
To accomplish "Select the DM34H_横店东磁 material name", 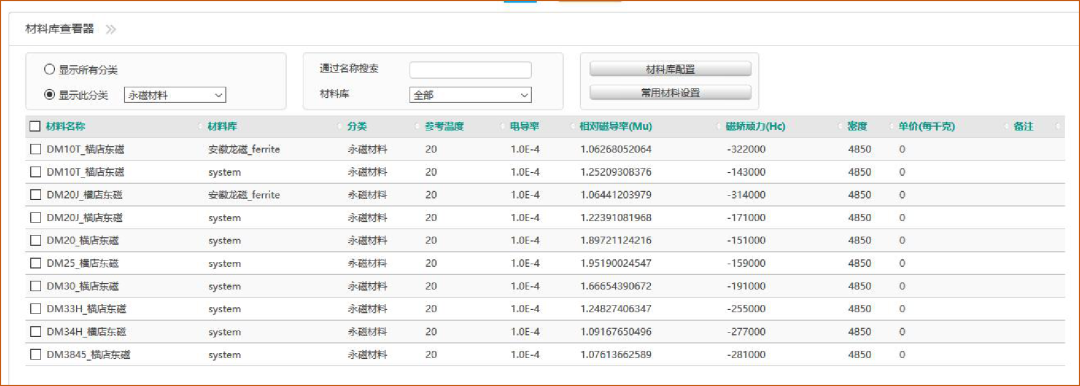I will [x=86, y=332].
